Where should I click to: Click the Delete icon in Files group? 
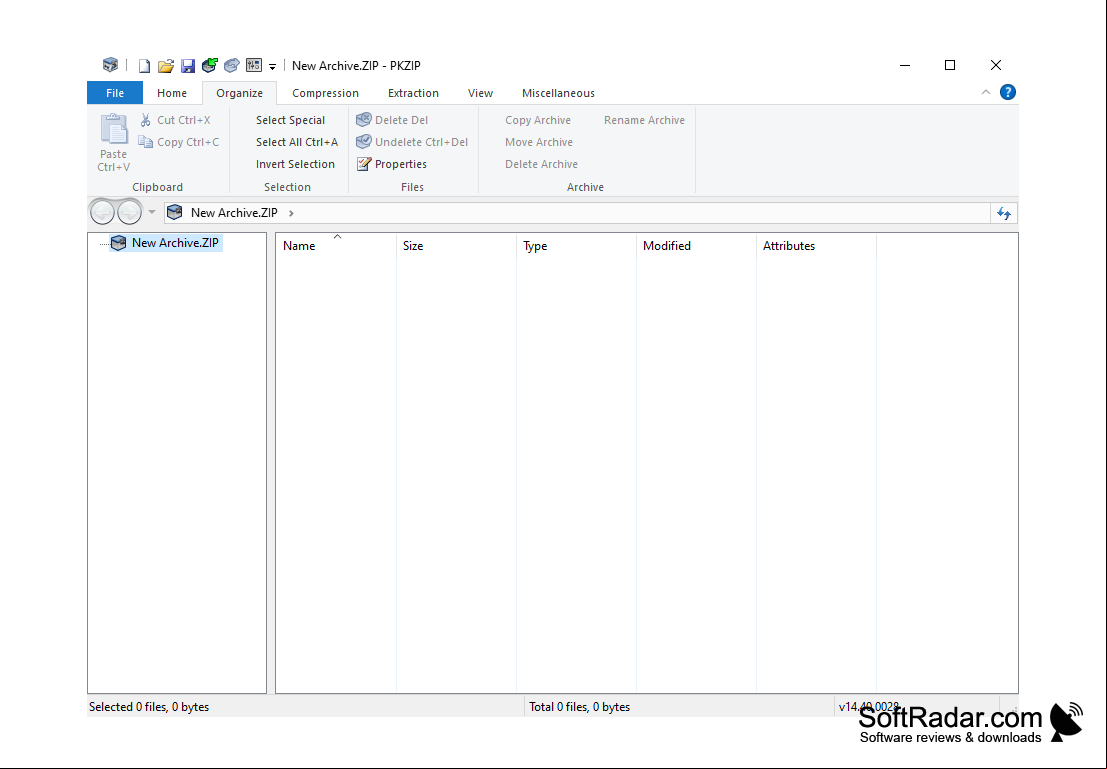[x=364, y=119]
